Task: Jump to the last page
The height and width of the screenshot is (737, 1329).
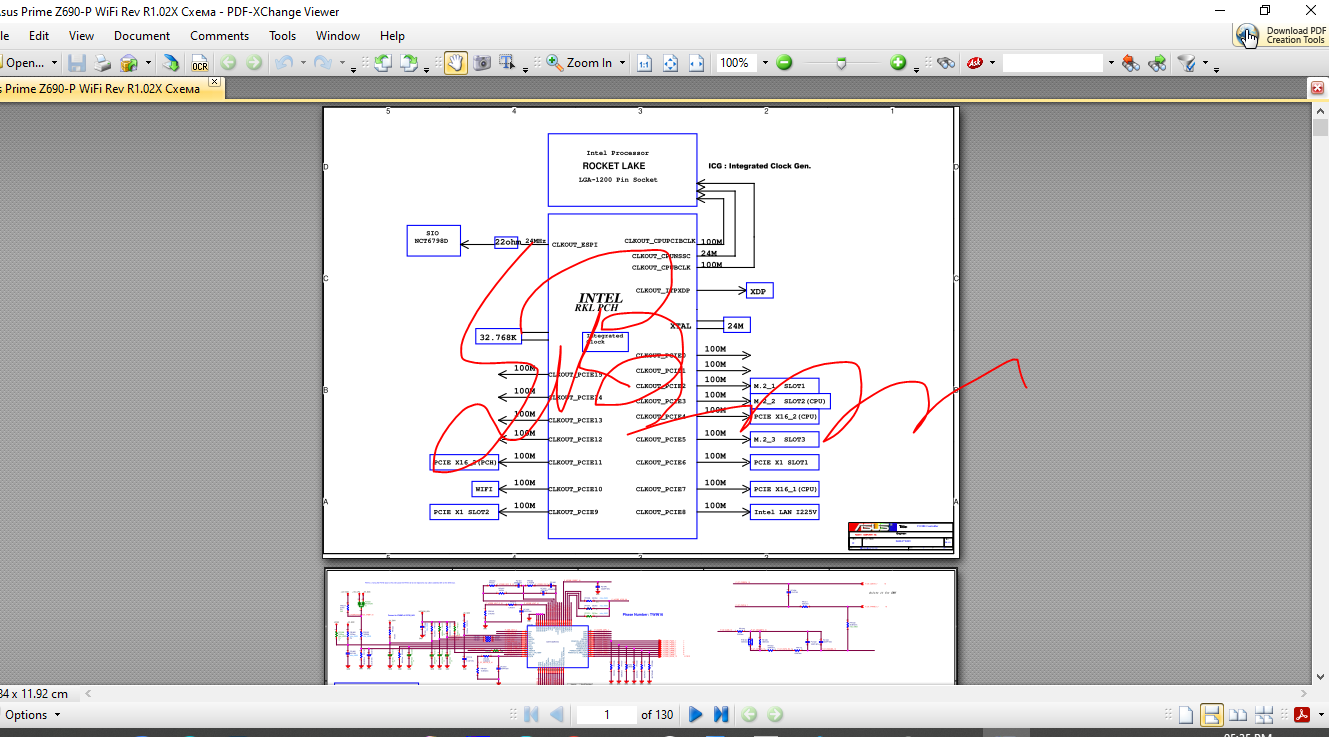Action: pos(721,714)
